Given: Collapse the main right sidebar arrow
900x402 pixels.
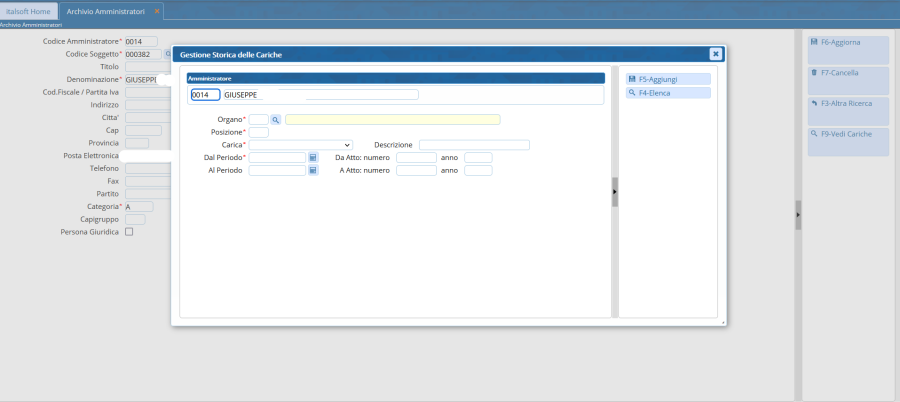Looking at the screenshot, I should [798, 214].
